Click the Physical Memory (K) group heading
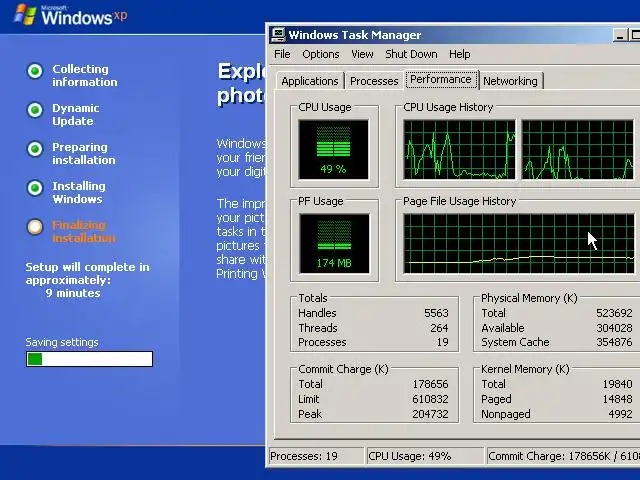The image size is (640, 480). (529, 298)
